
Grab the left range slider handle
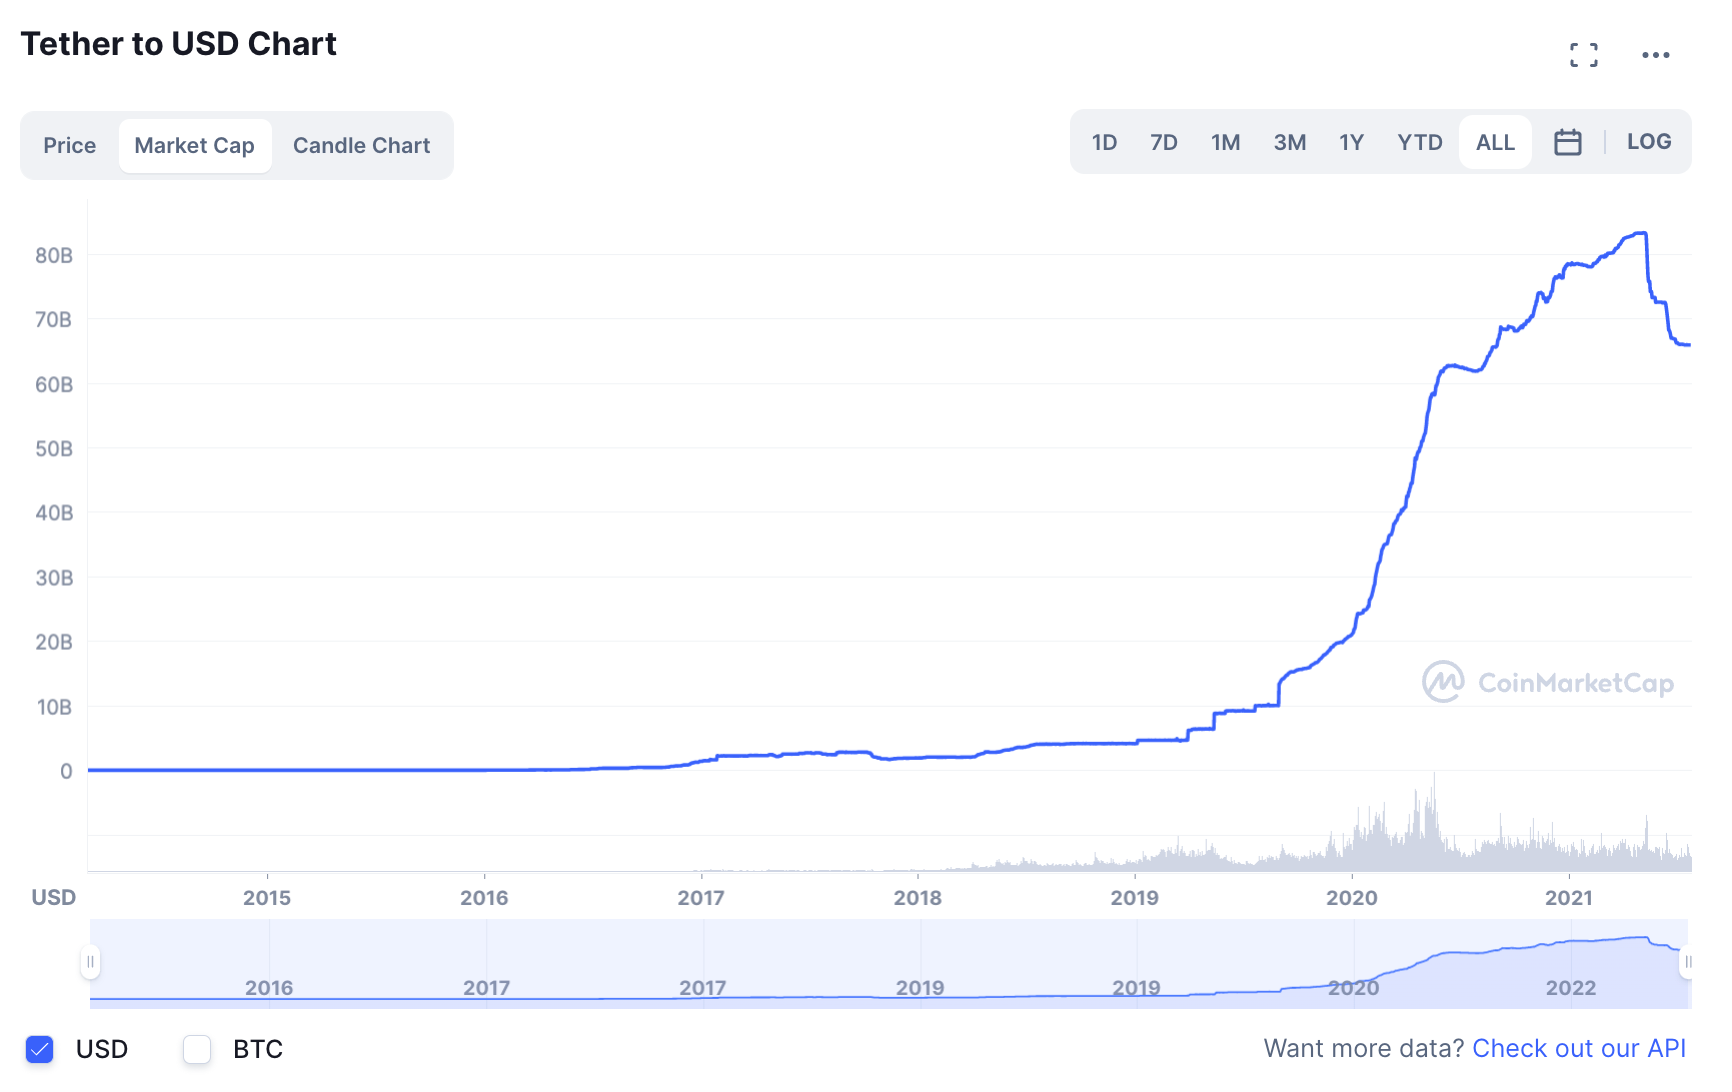tap(90, 962)
